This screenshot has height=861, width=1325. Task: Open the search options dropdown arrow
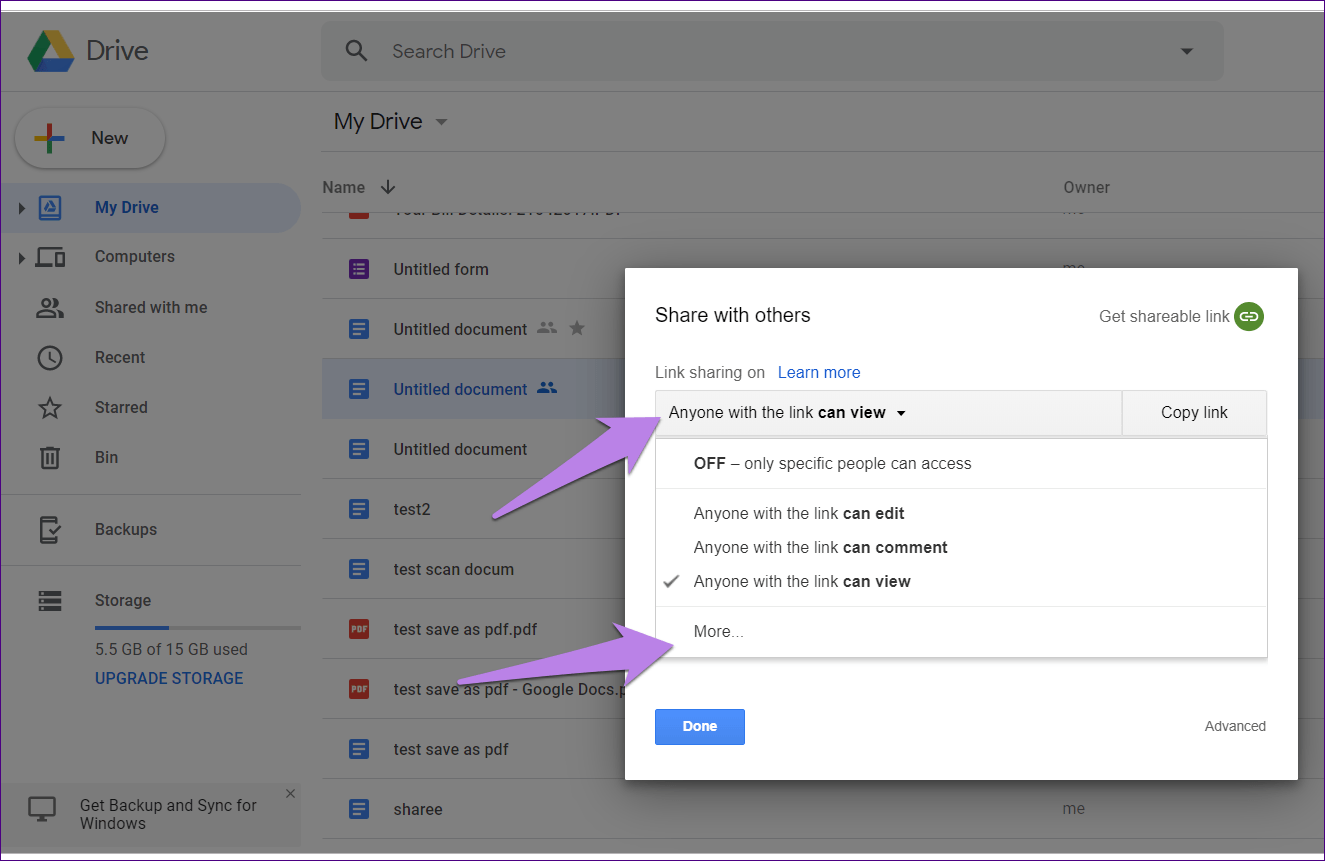click(x=1187, y=51)
